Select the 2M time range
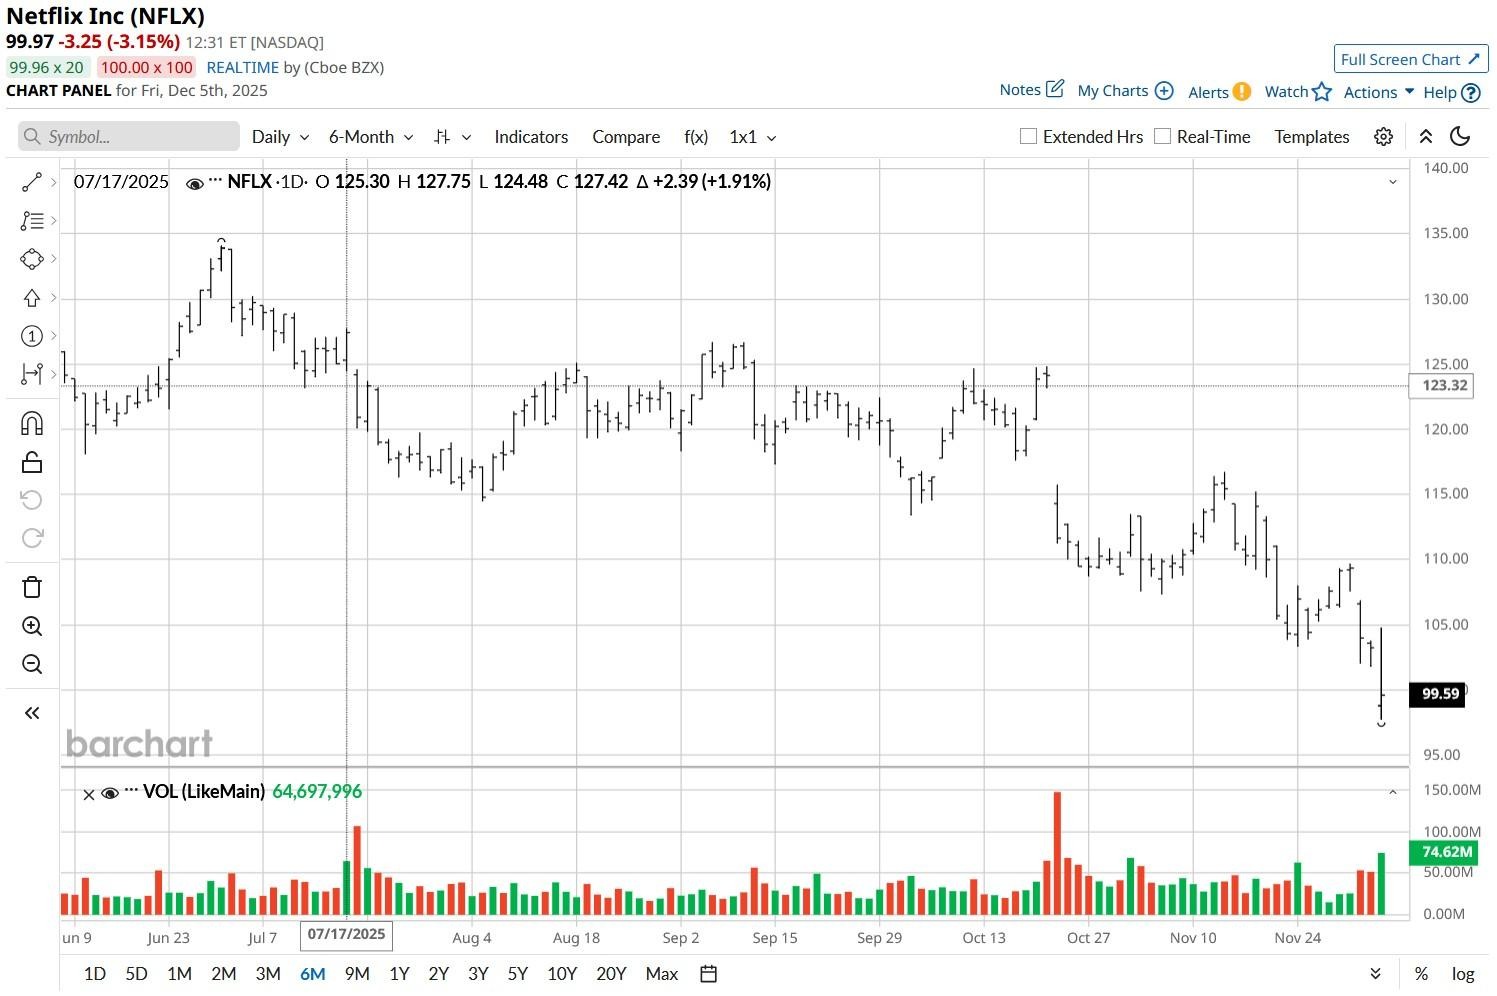 pos(223,974)
